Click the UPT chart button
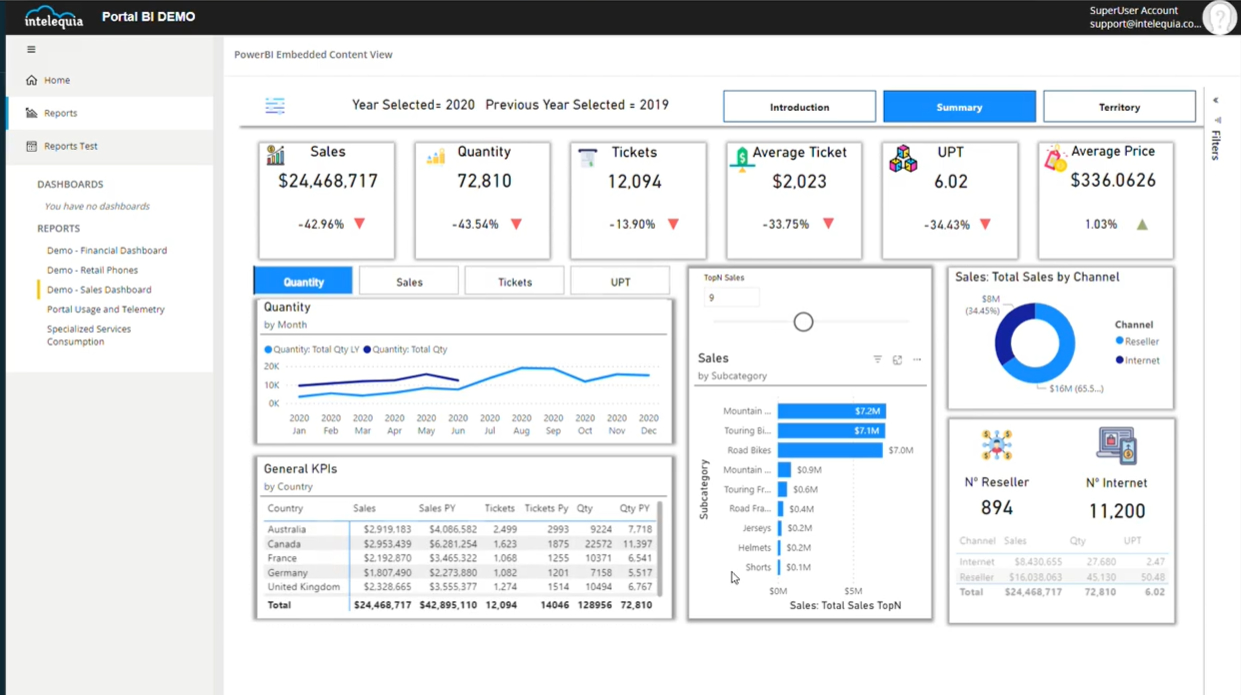This screenshot has height=695, width=1241. (620, 282)
